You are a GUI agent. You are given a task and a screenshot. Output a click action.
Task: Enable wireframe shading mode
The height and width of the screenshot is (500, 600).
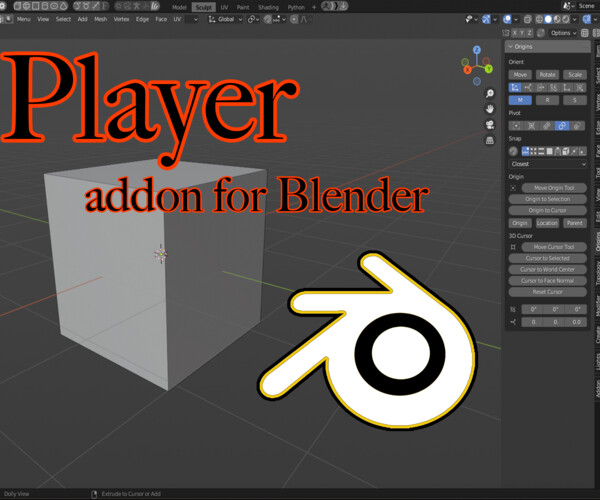pos(539,19)
